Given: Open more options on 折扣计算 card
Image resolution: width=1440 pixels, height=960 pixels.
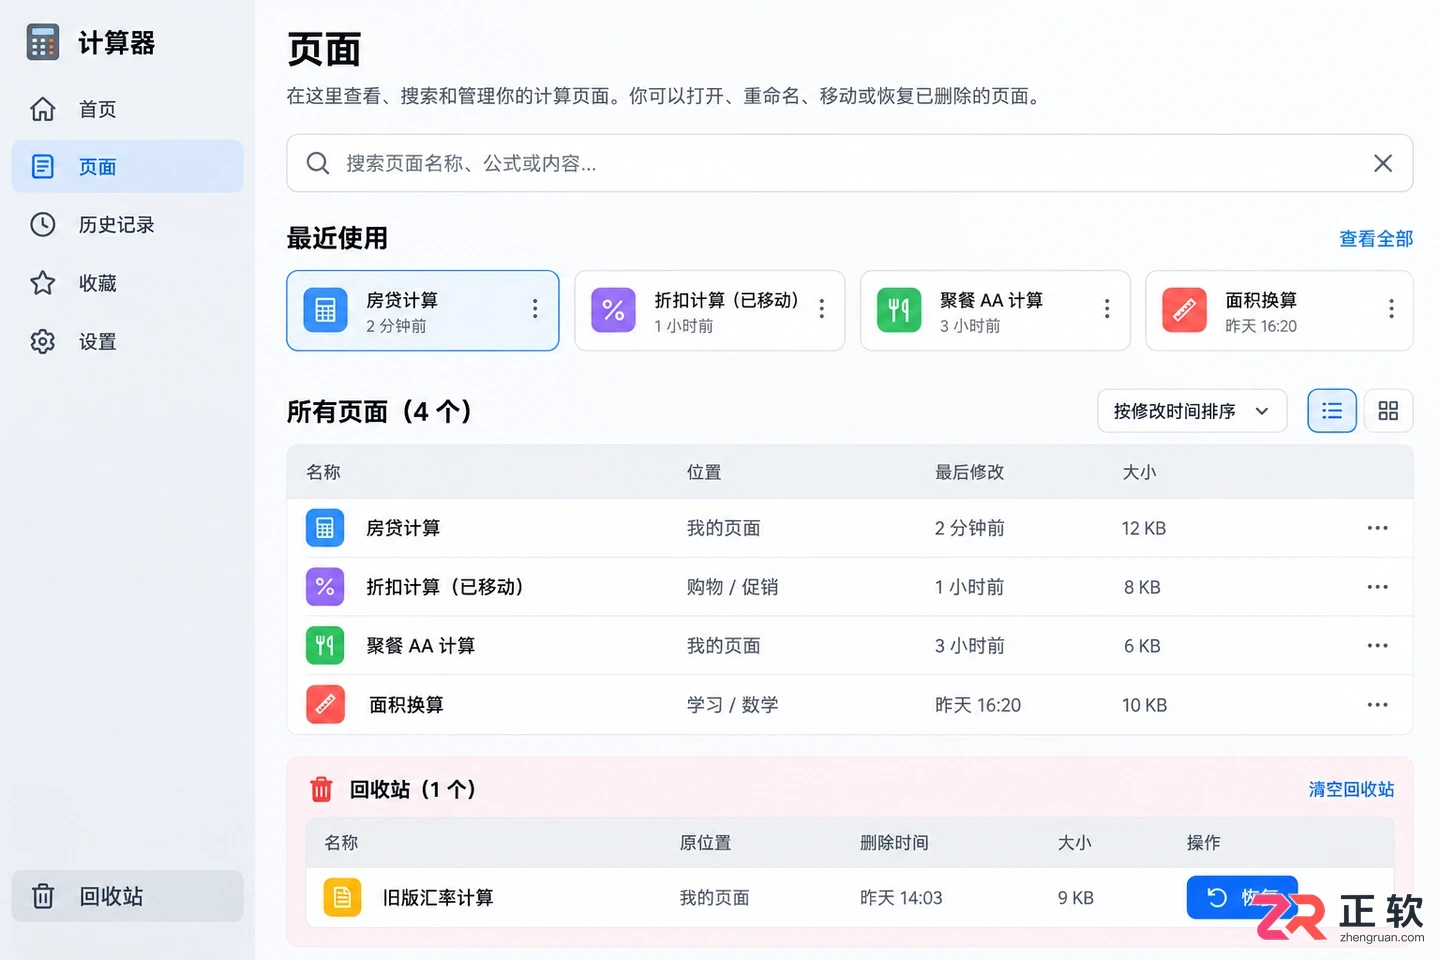Looking at the screenshot, I should pyautogui.click(x=822, y=309).
